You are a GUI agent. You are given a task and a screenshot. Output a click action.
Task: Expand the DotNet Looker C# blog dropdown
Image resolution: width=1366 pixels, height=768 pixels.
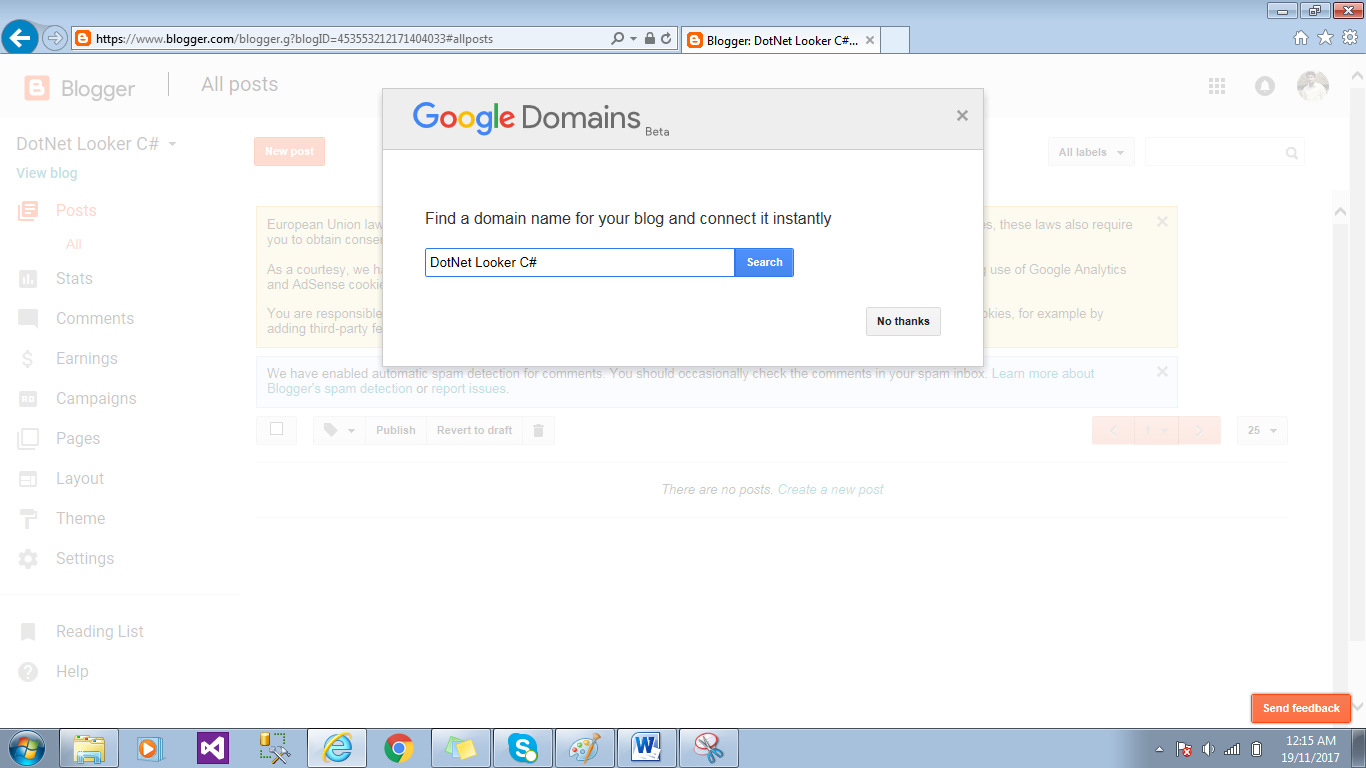pos(172,144)
